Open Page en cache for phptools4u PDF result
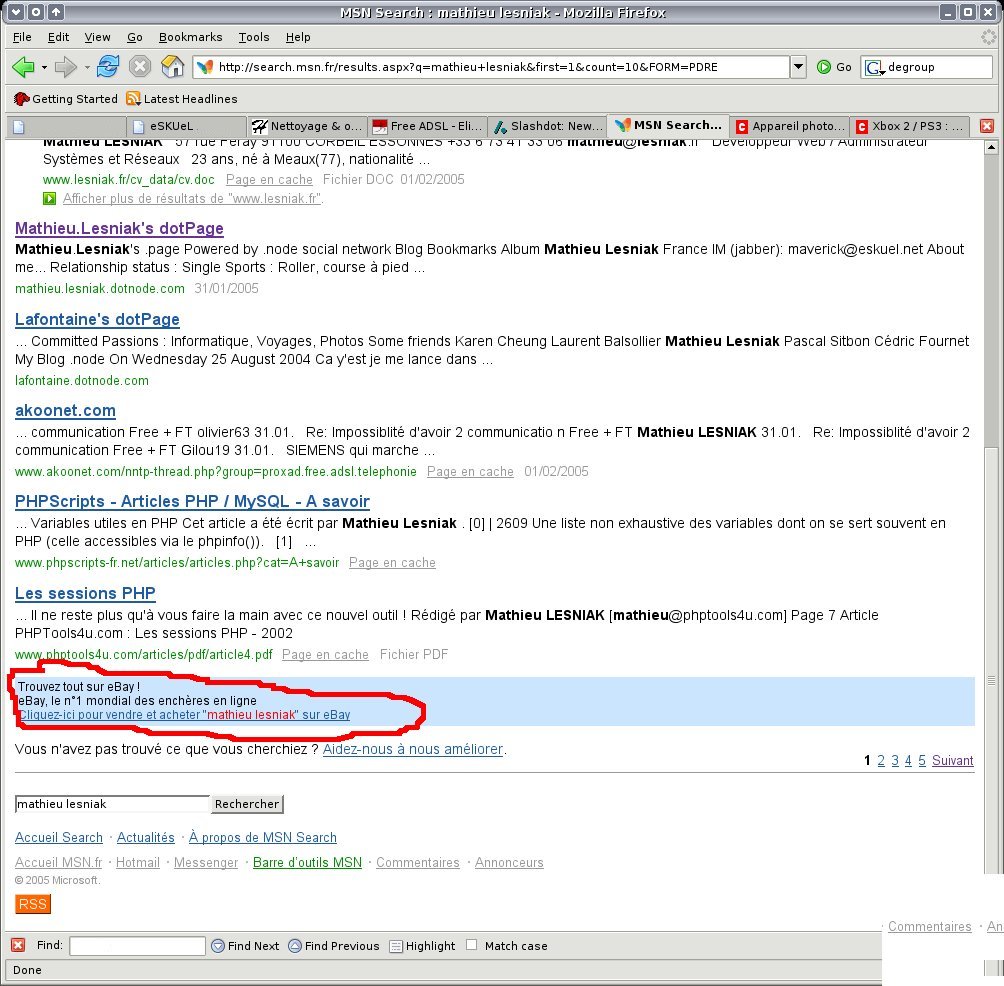Image resolution: width=1004 pixels, height=986 pixels. (325, 655)
